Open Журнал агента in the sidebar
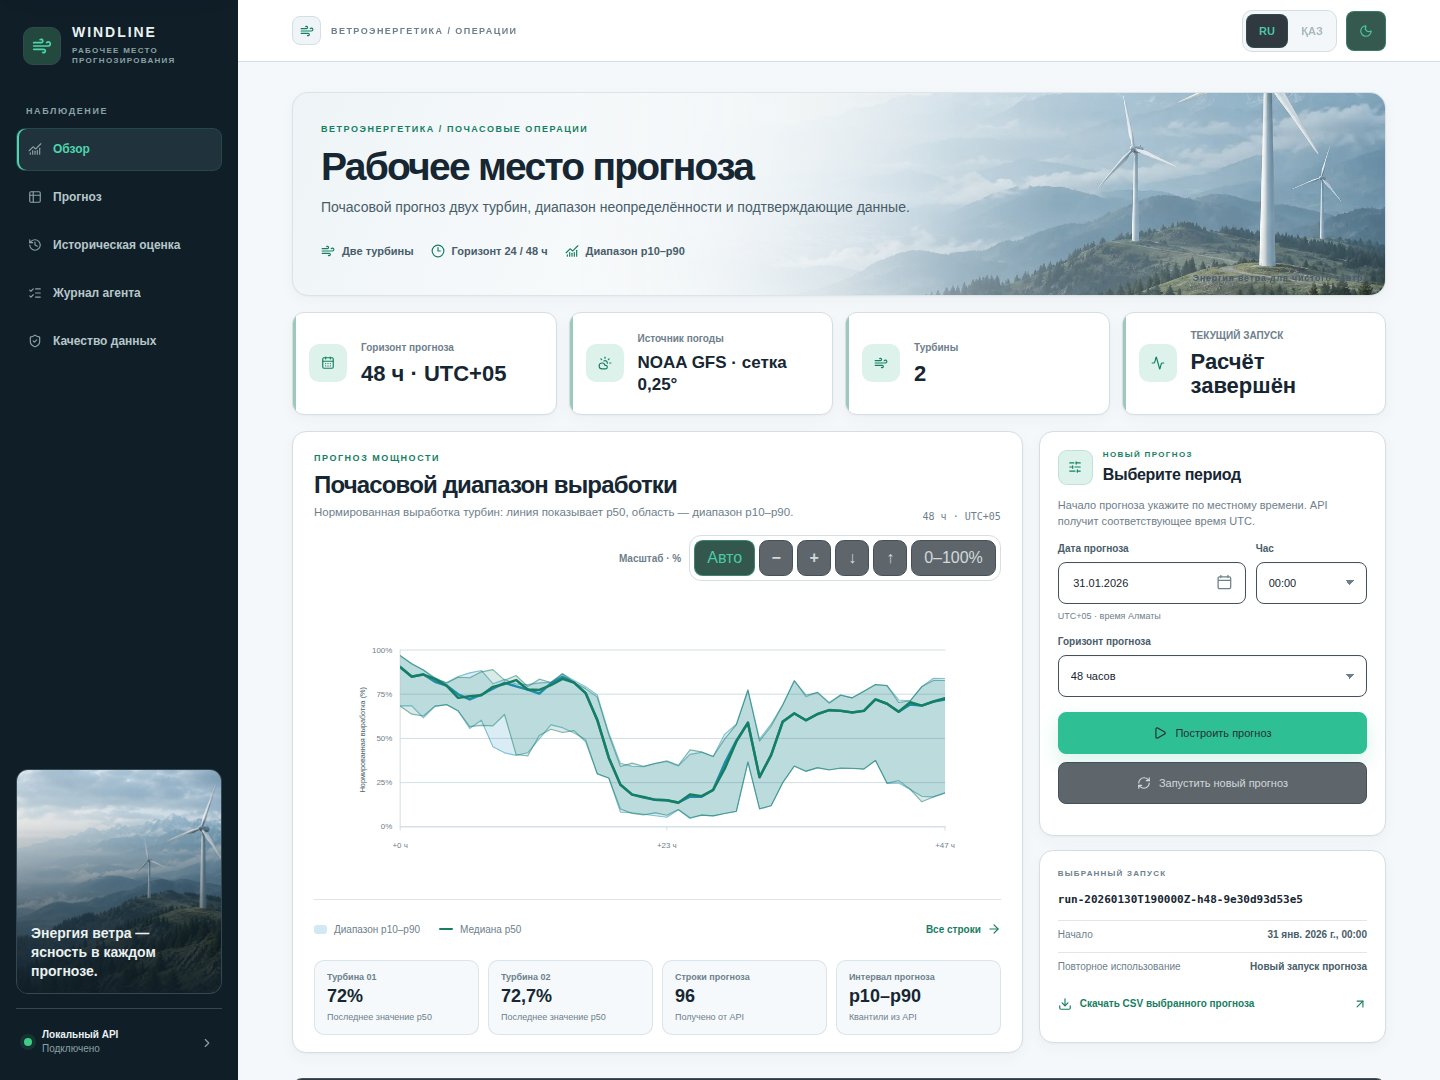 point(120,293)
